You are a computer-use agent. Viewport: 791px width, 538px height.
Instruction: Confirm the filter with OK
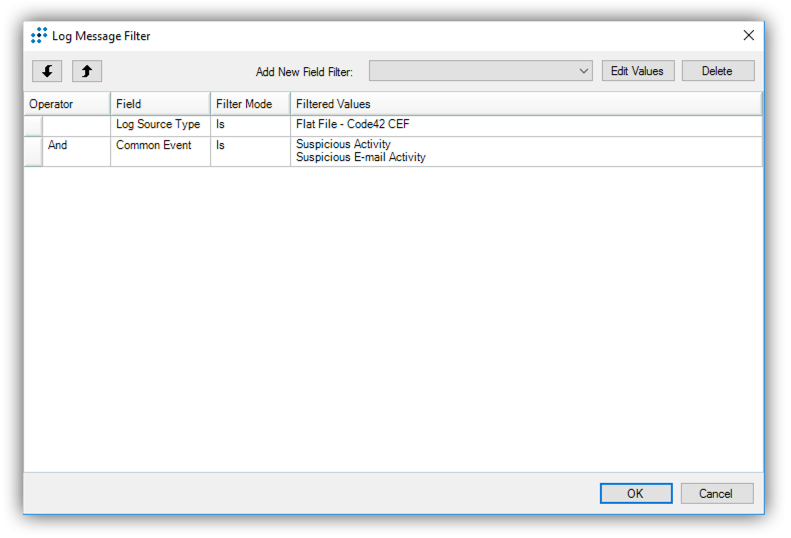(x=635, y=493)
